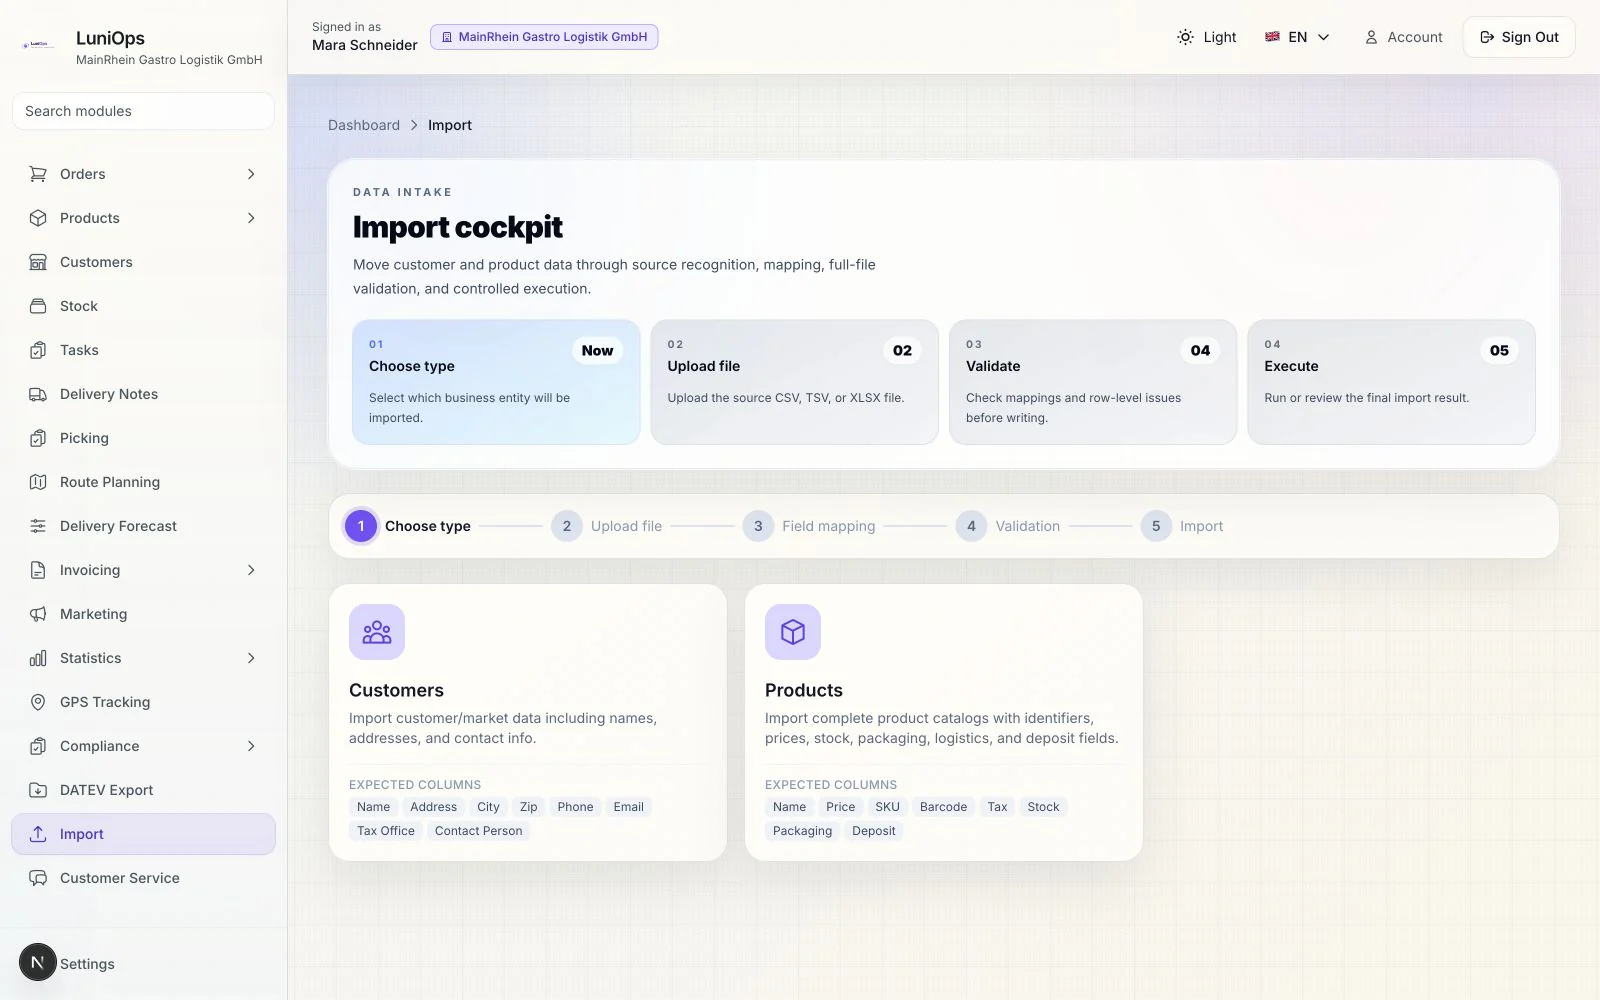Open the Route Planning map icon
Image resolution: width=1600 pixels, height=1000 pixels.
[x=38, y=482]
